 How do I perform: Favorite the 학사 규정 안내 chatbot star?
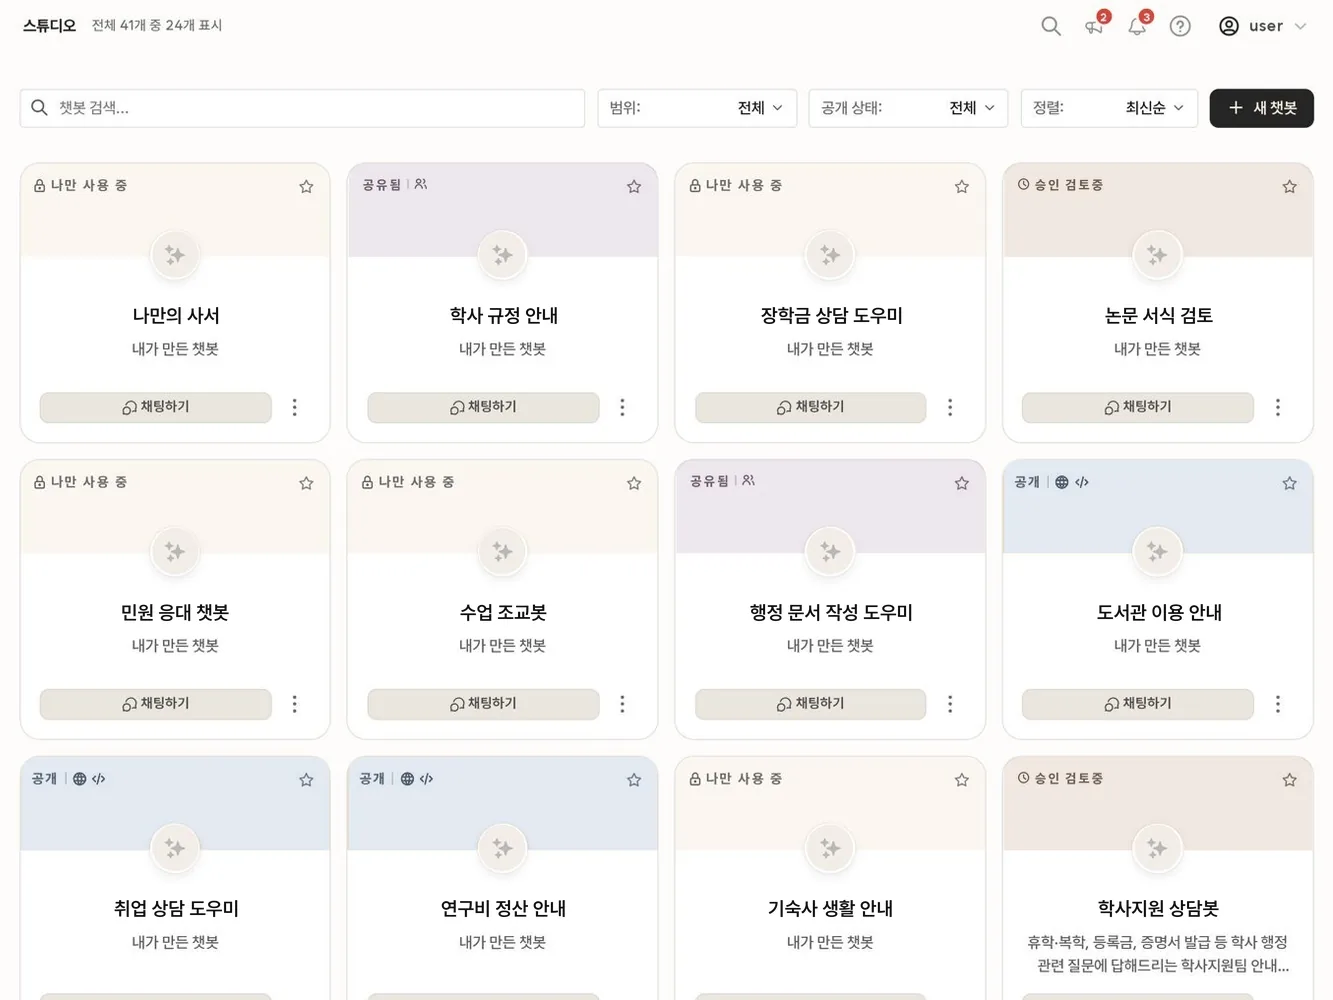[x=634, y=186]
